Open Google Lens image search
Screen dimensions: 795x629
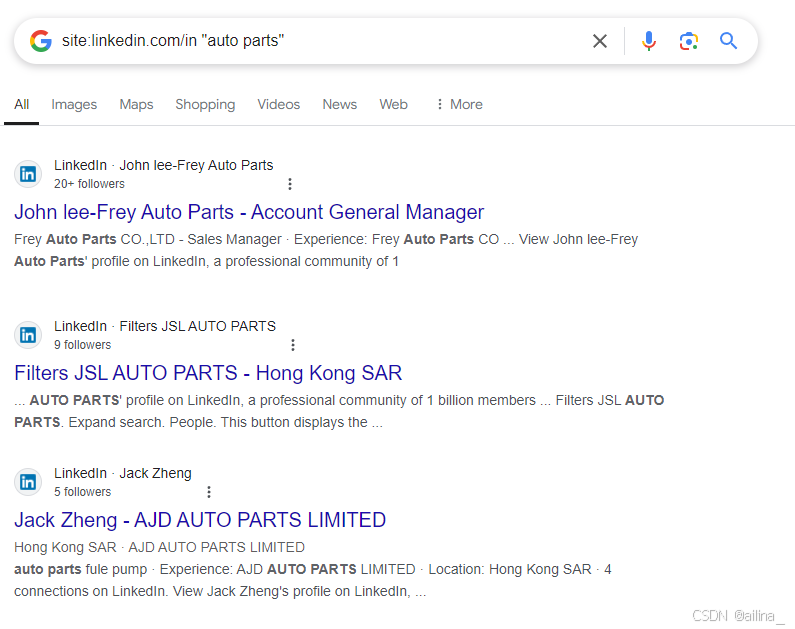click(x=689, y=41)
